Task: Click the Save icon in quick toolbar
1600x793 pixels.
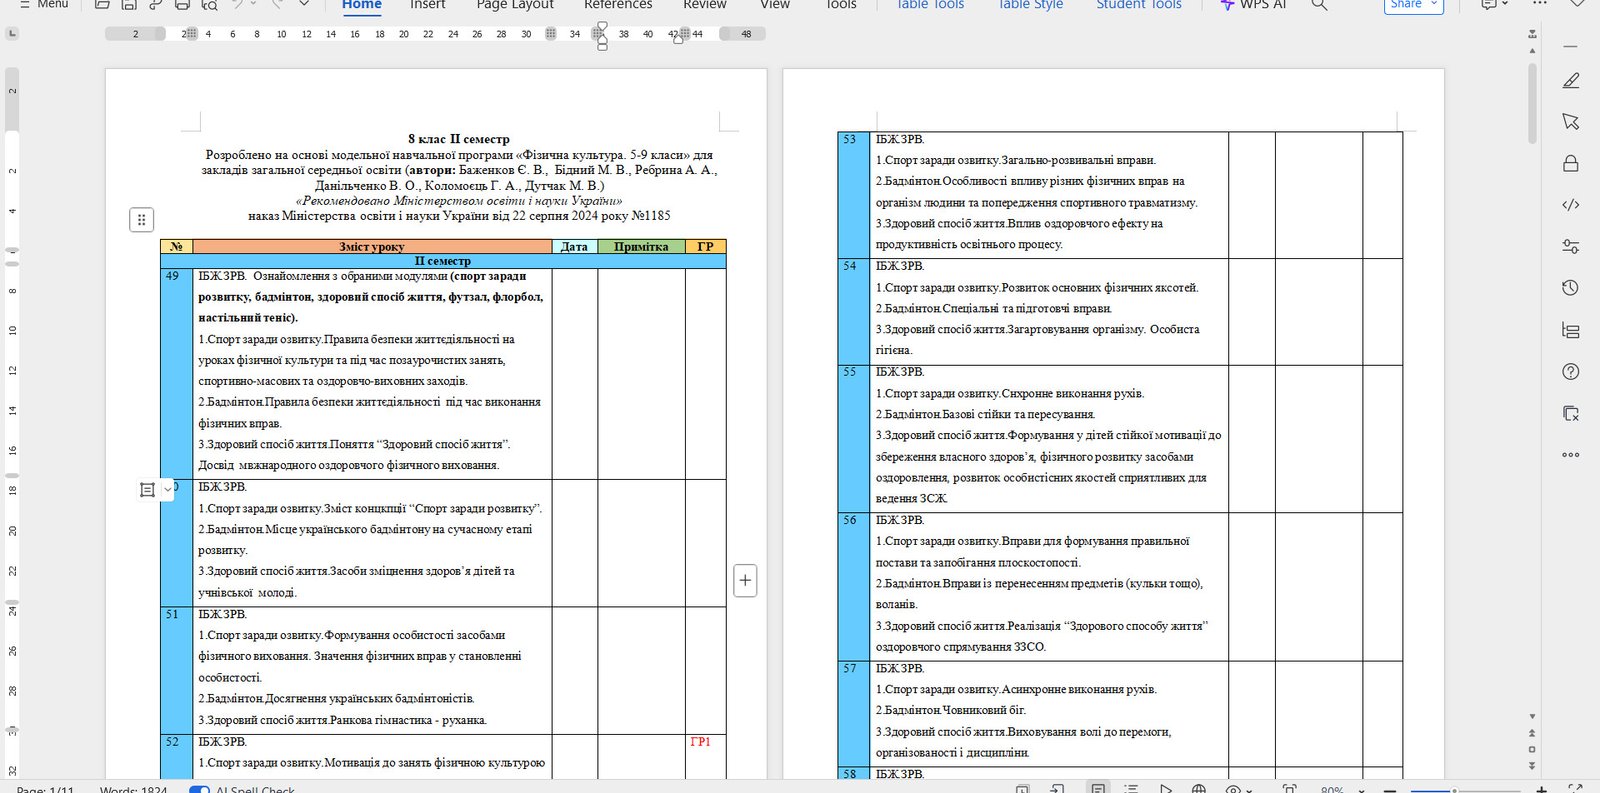Action: pos(129,4)
